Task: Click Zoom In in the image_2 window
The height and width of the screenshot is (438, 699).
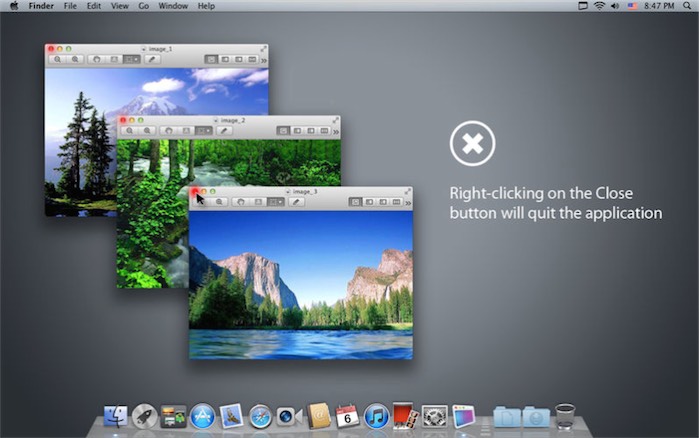Action: 147,131
